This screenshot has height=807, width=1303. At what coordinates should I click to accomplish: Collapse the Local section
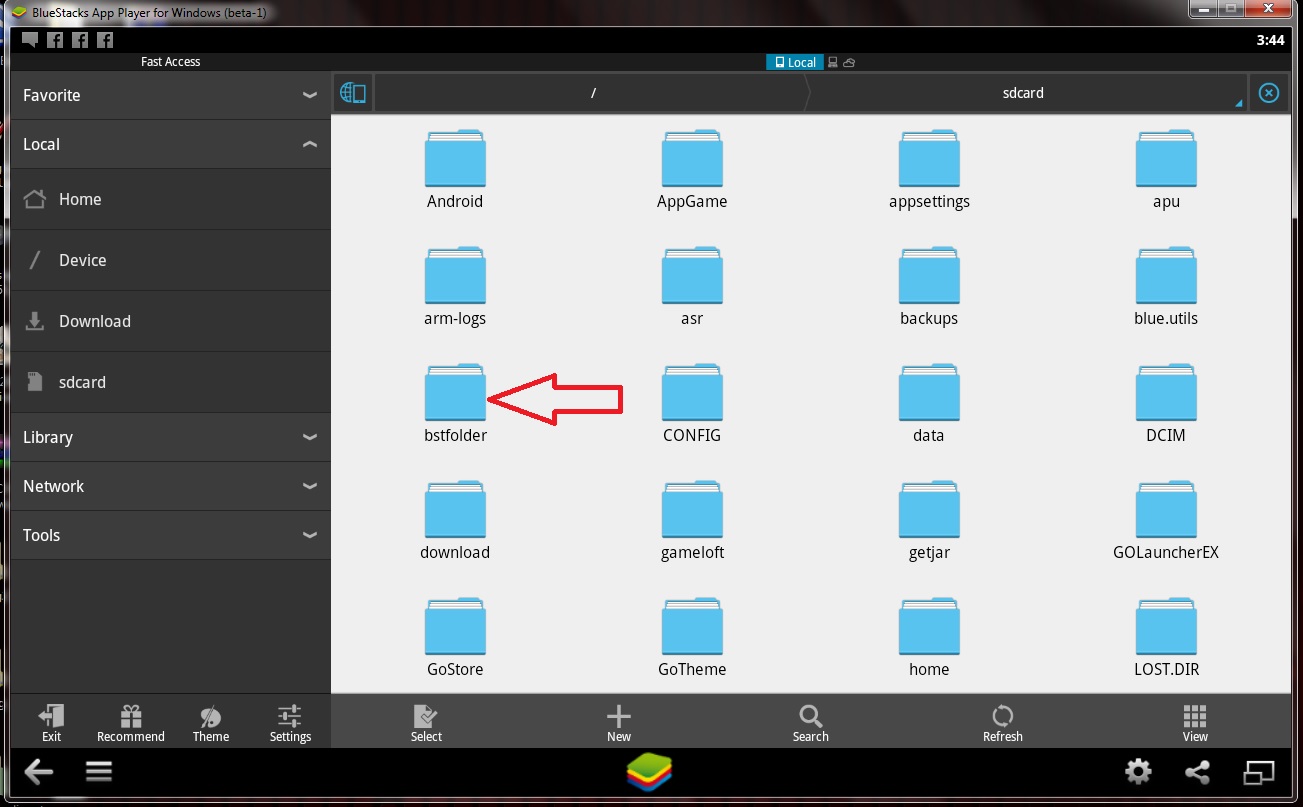[170, 144]
